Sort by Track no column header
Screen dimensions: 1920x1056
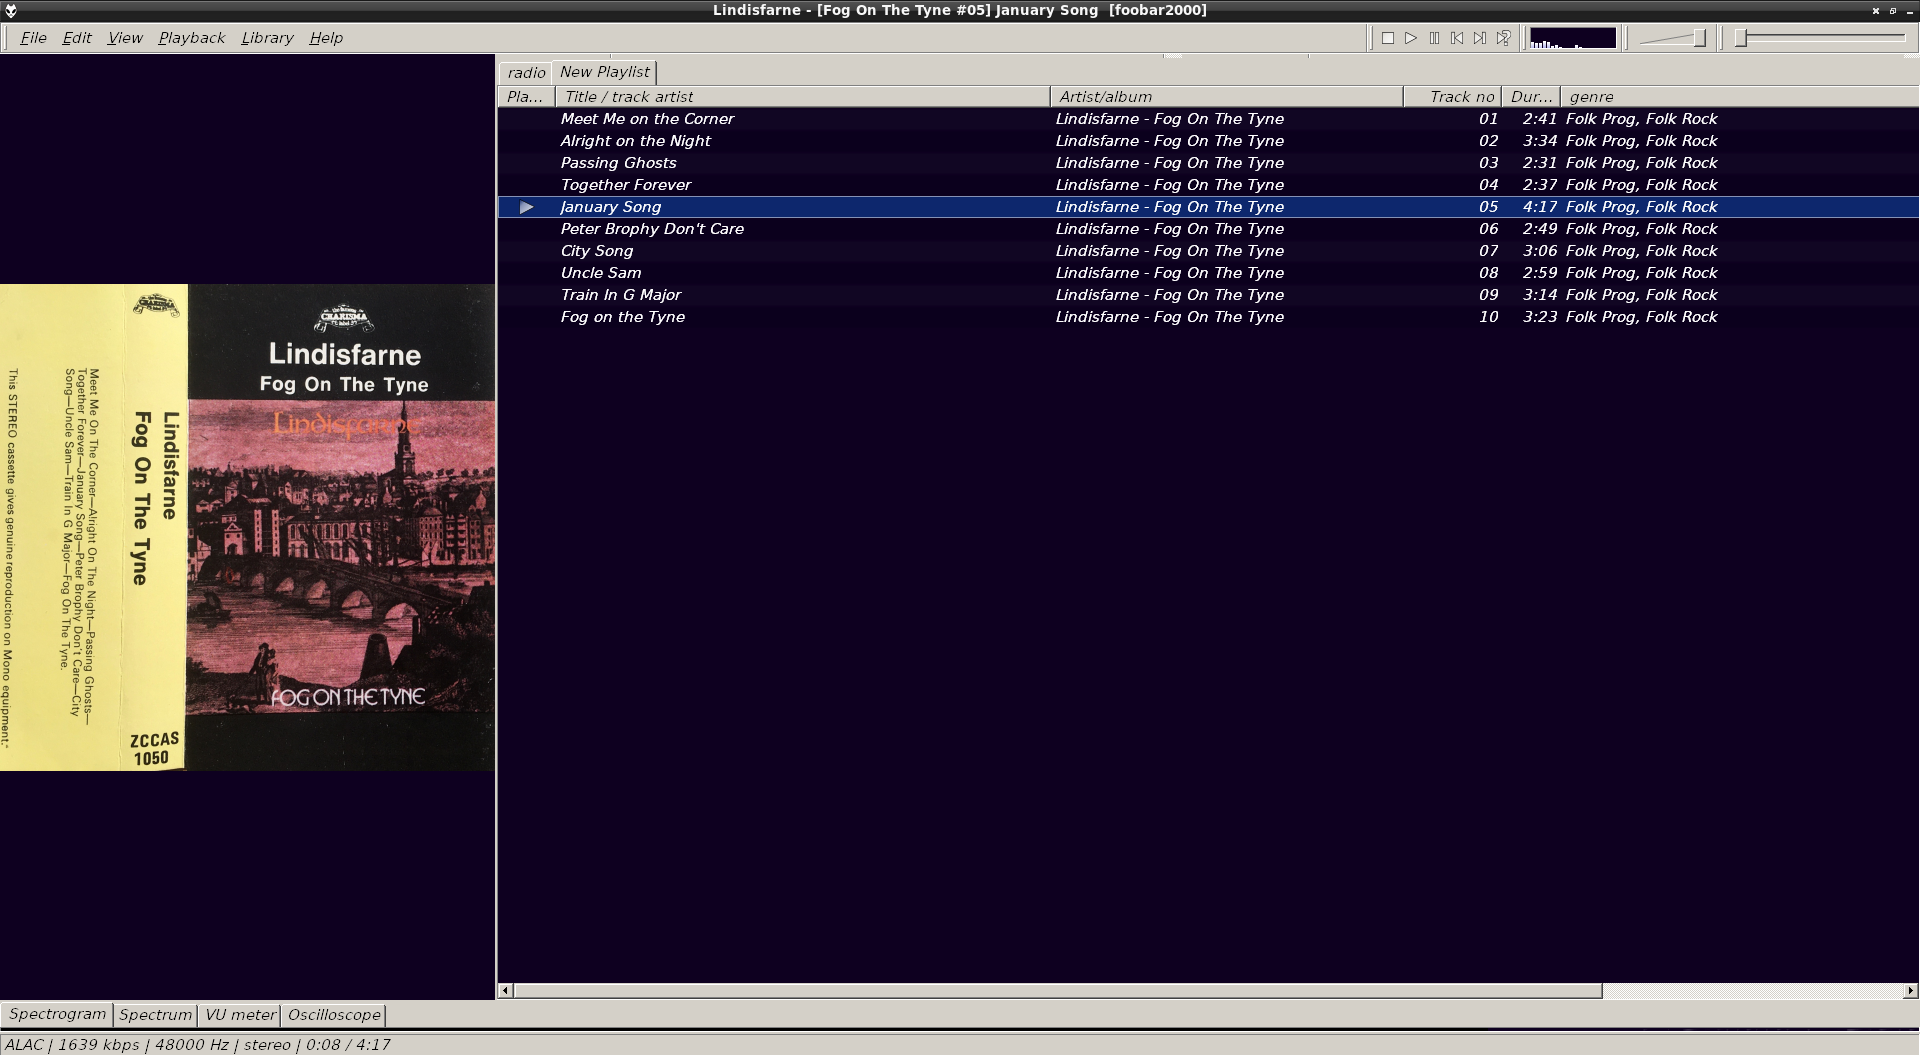coord(1453,97)
